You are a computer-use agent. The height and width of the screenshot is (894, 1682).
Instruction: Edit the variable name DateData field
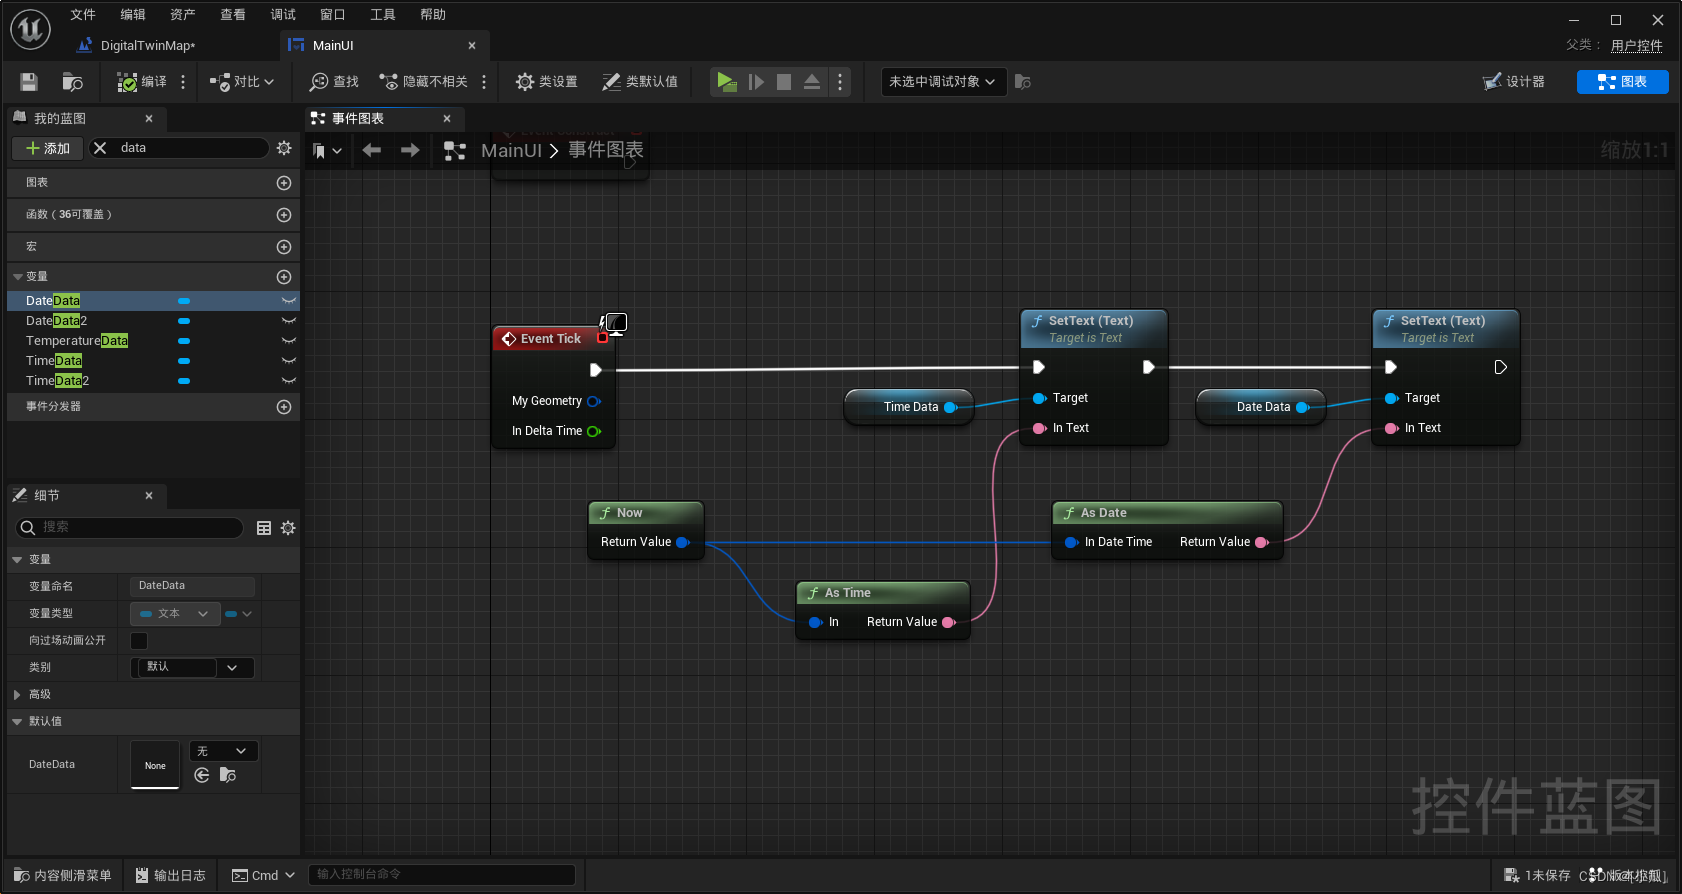pyautogui.click(x=192, y=586)
